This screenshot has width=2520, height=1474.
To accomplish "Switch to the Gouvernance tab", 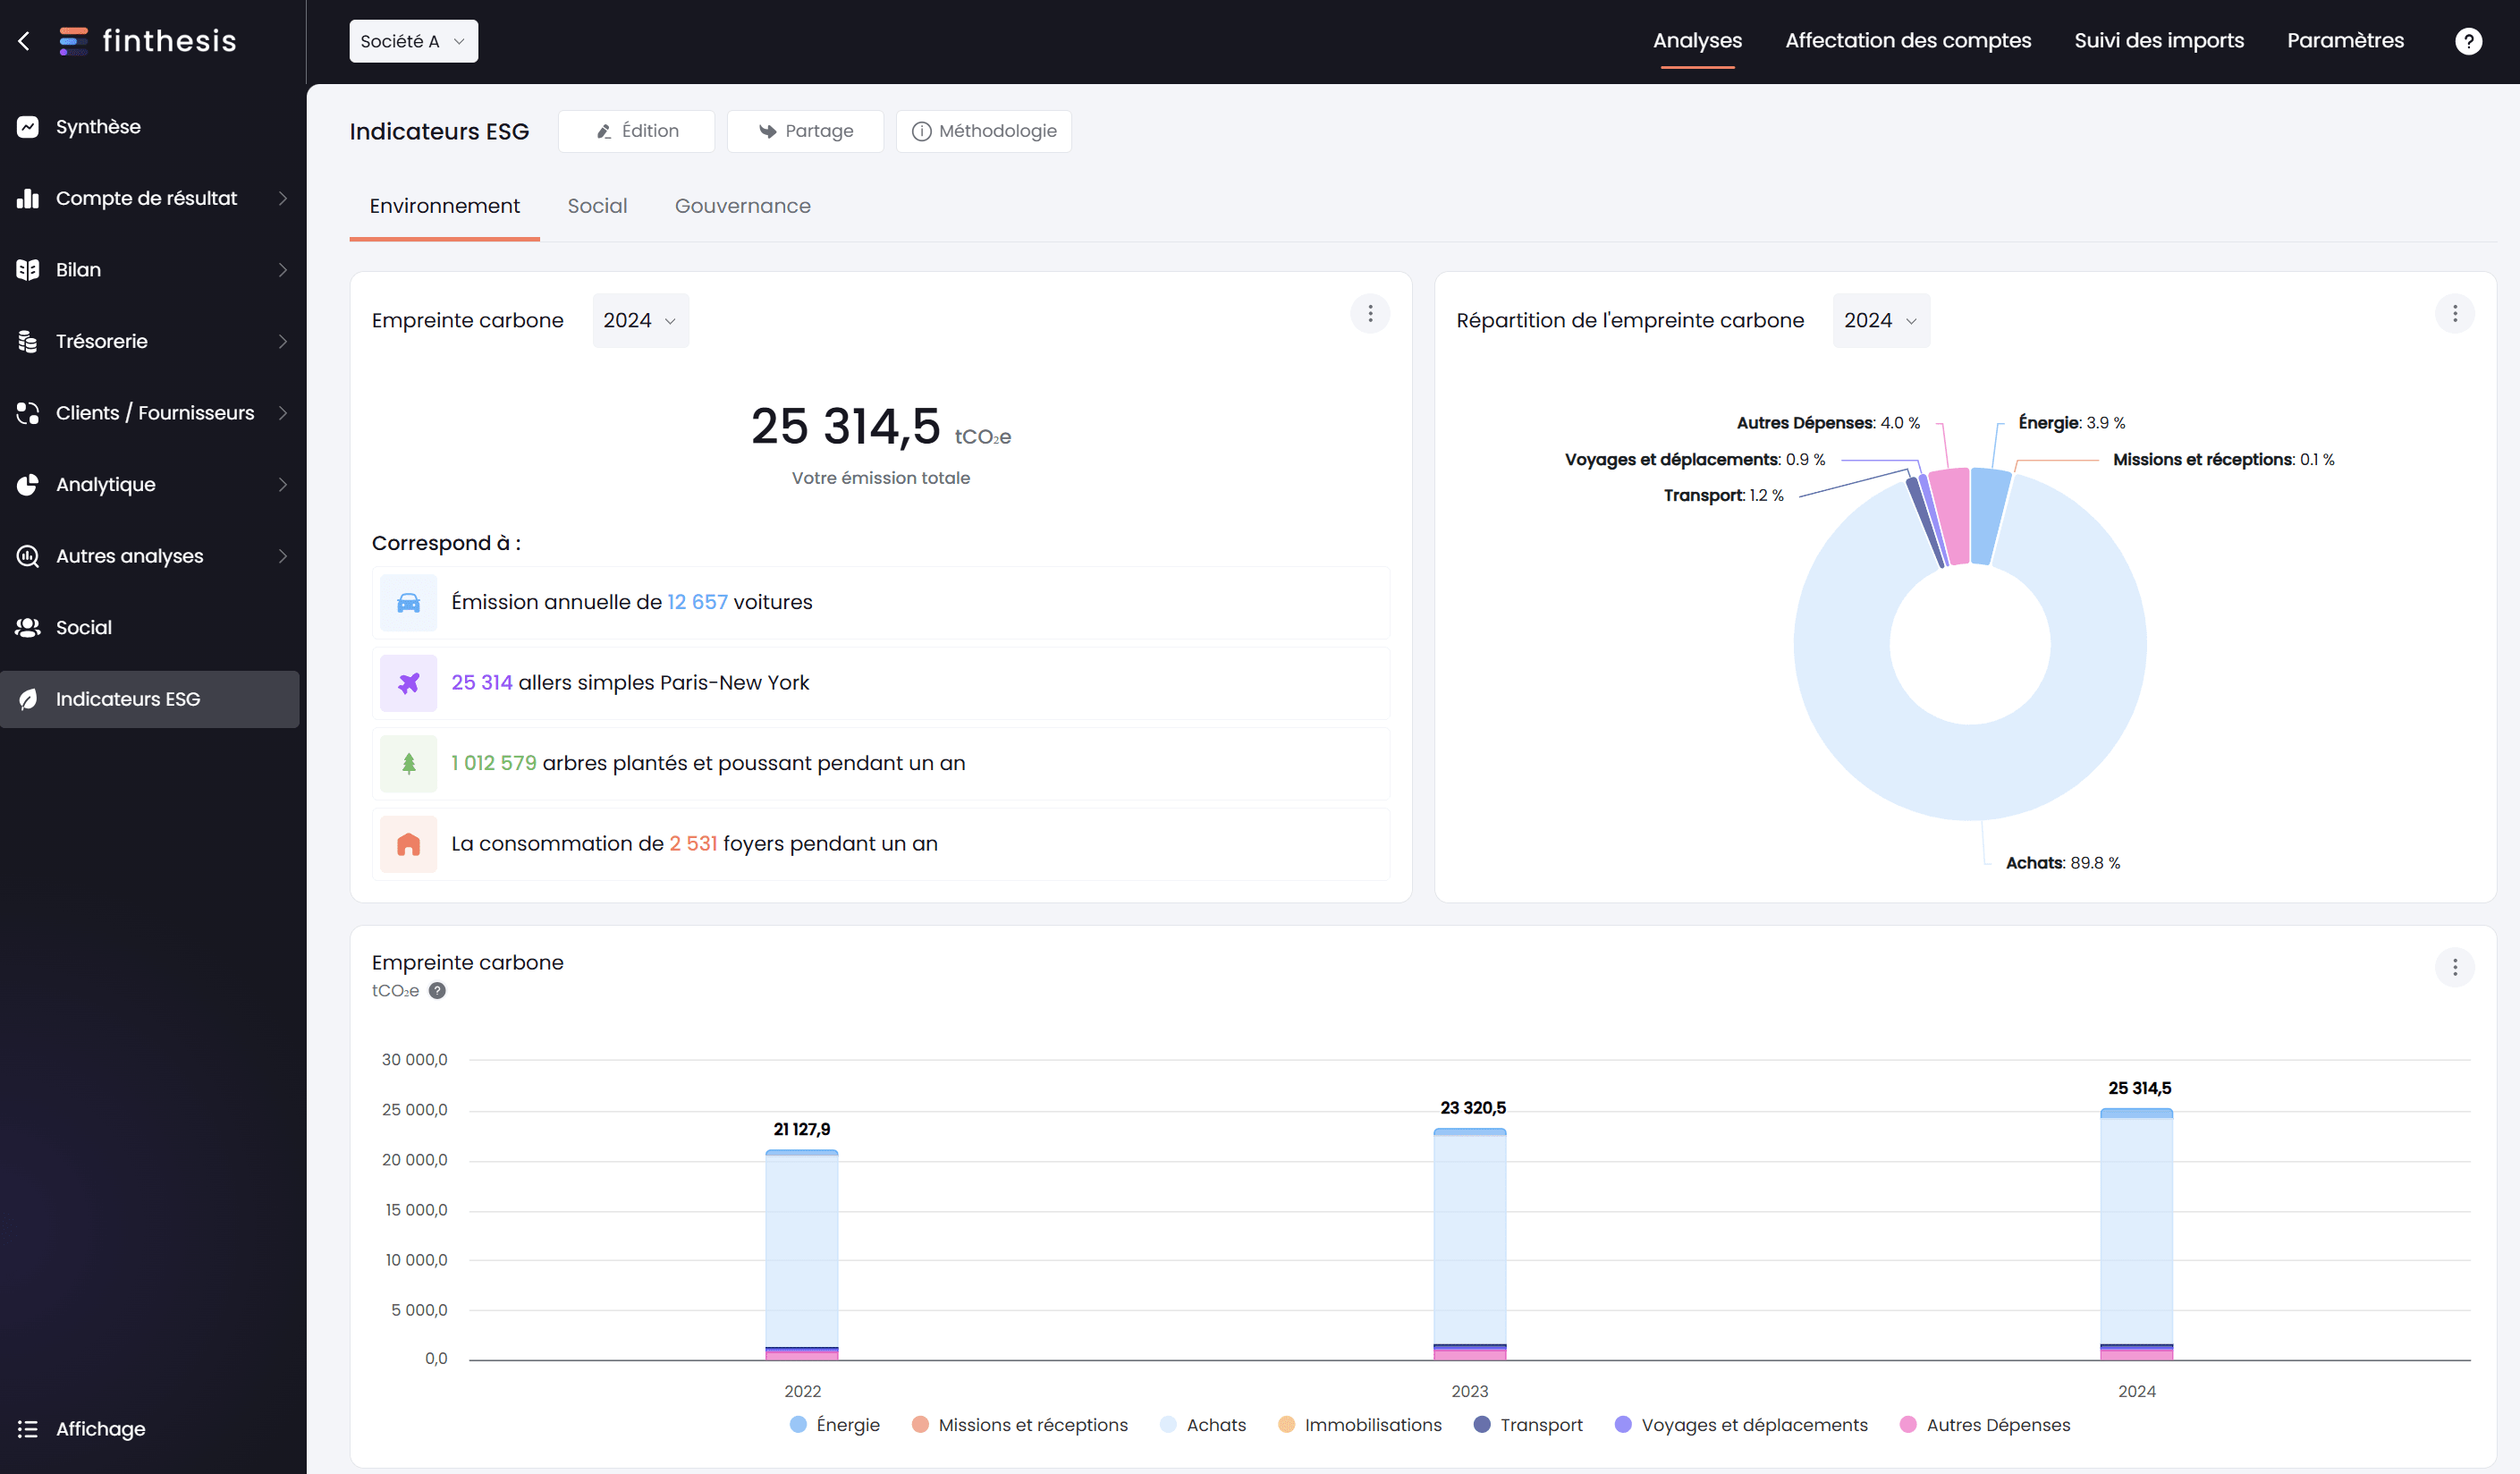I will coord(742,206).
